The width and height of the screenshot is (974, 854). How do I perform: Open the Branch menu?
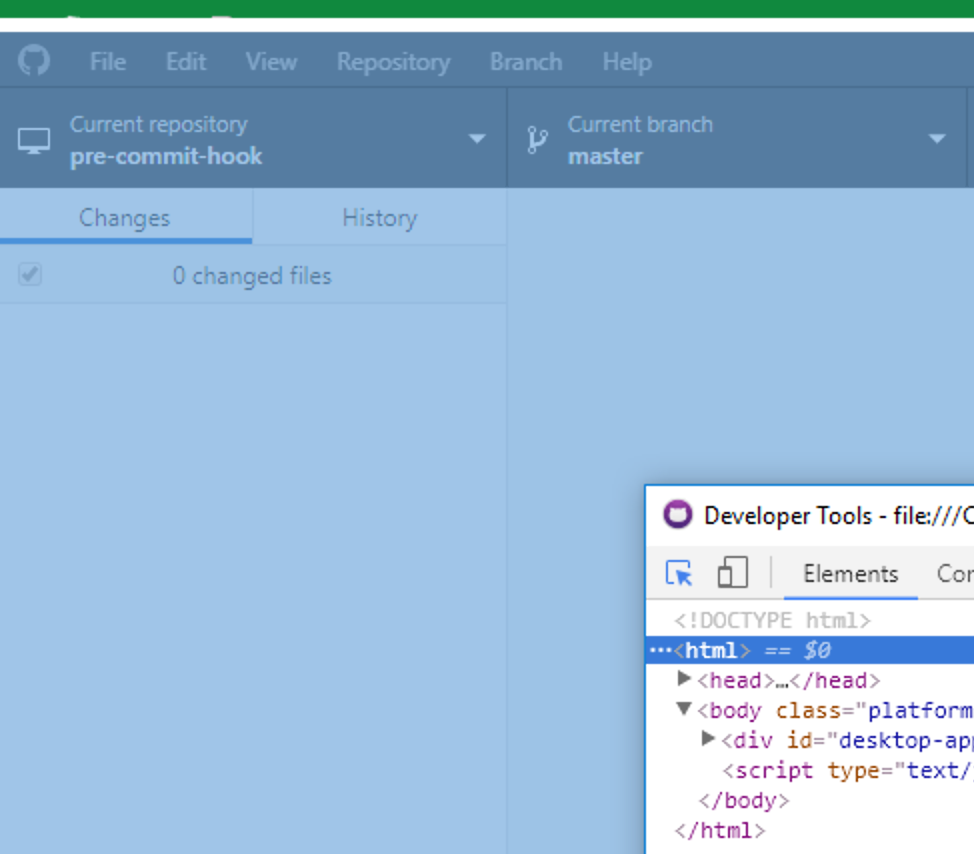526,61
